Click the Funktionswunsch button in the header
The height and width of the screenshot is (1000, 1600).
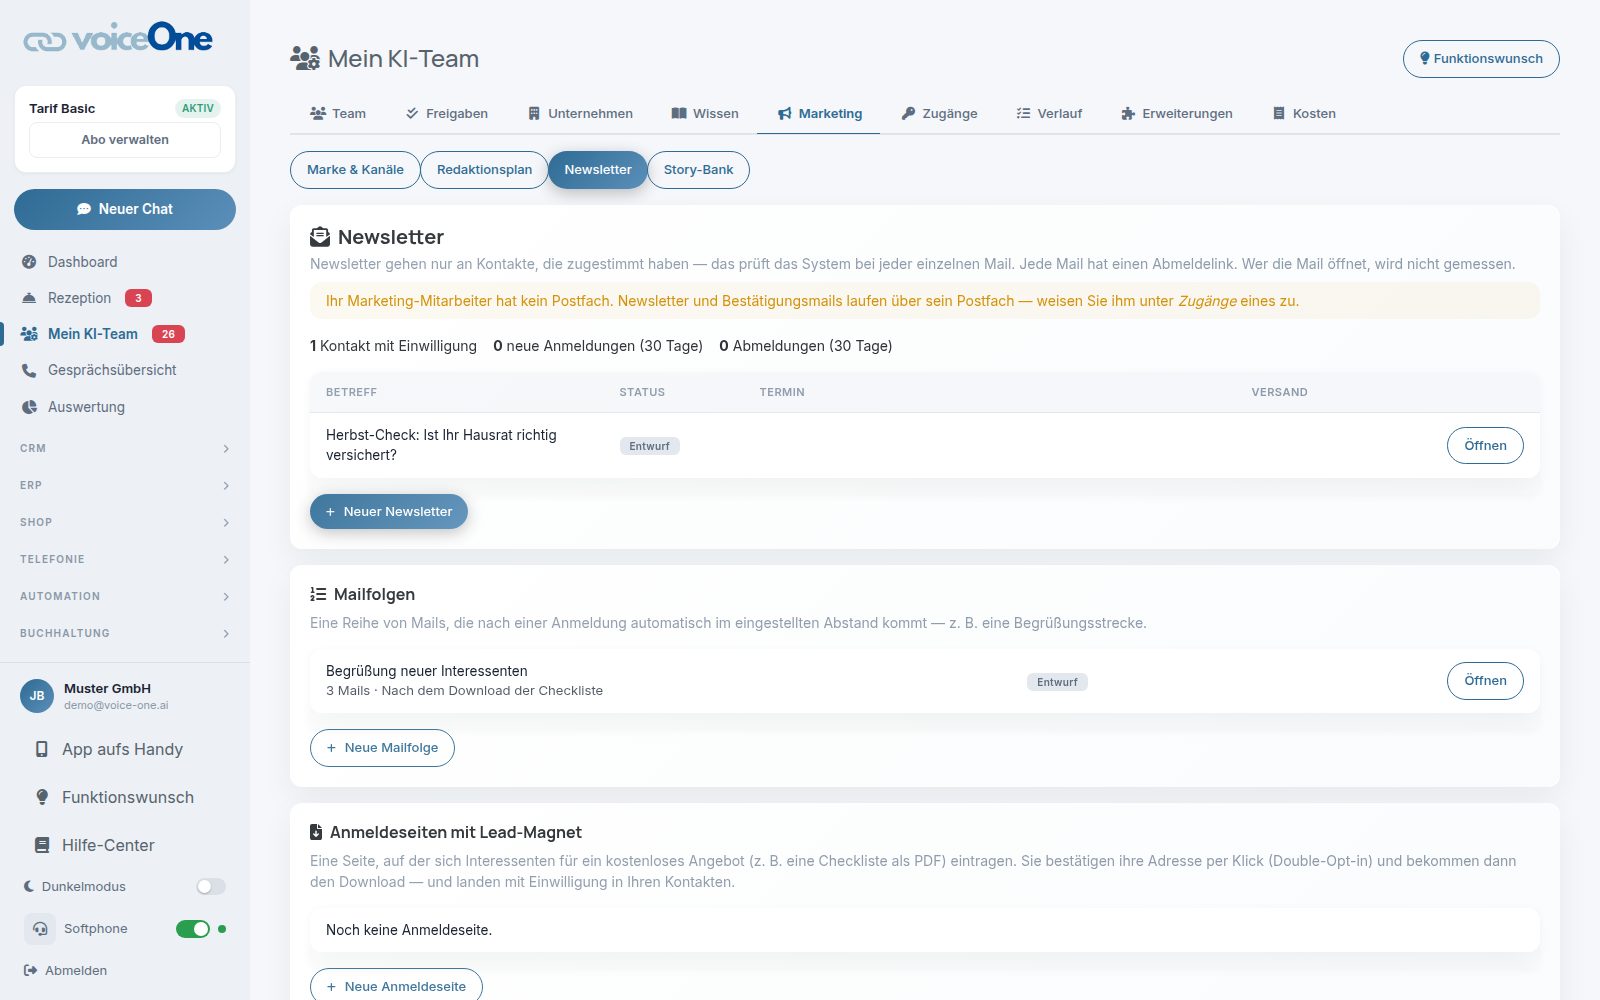tap(1481, 59)
